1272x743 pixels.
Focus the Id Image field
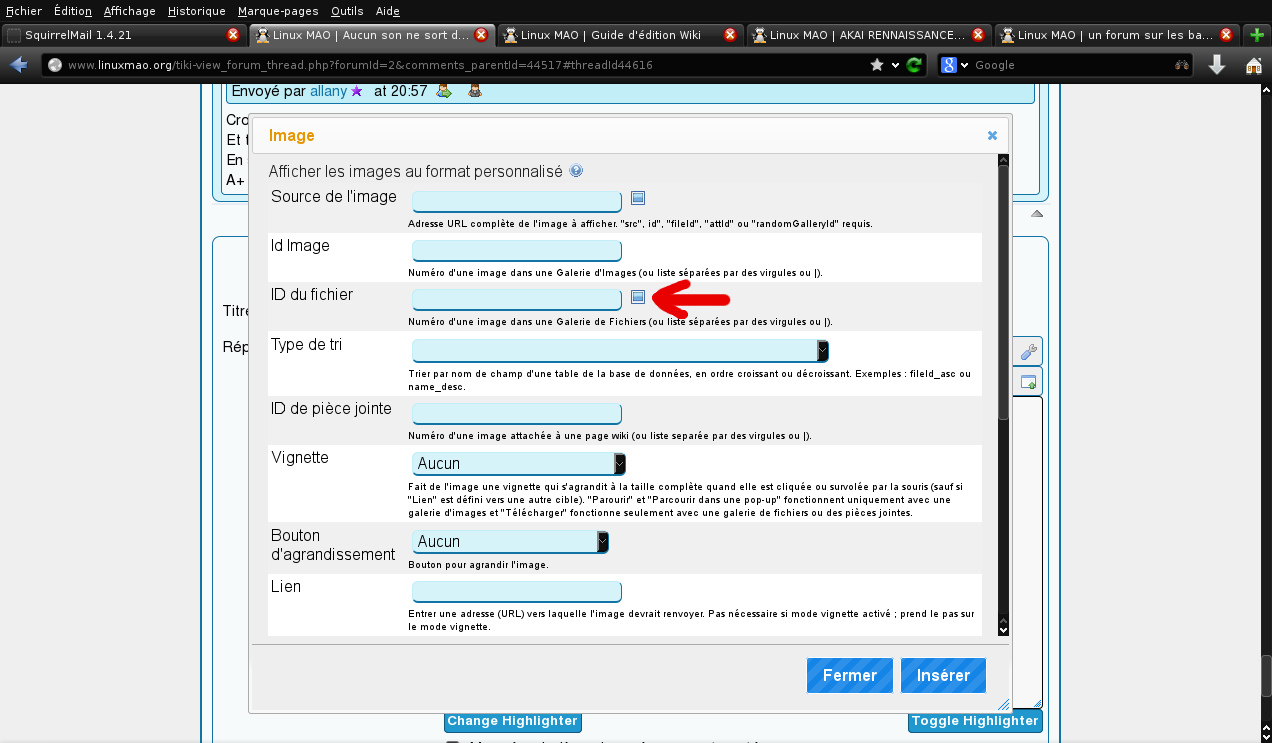(x=517, y=250)
